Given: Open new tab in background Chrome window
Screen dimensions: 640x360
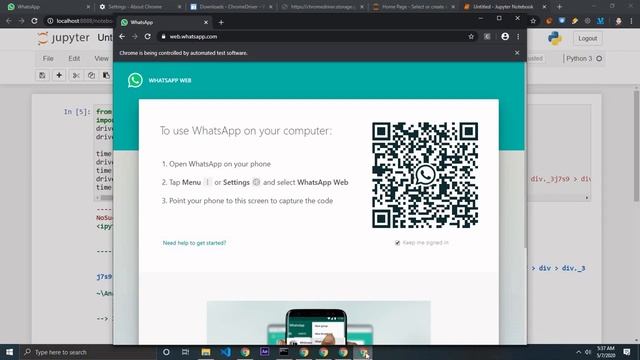Looking at the screenshot, I should pyautogui.click(x=560, y=7).
